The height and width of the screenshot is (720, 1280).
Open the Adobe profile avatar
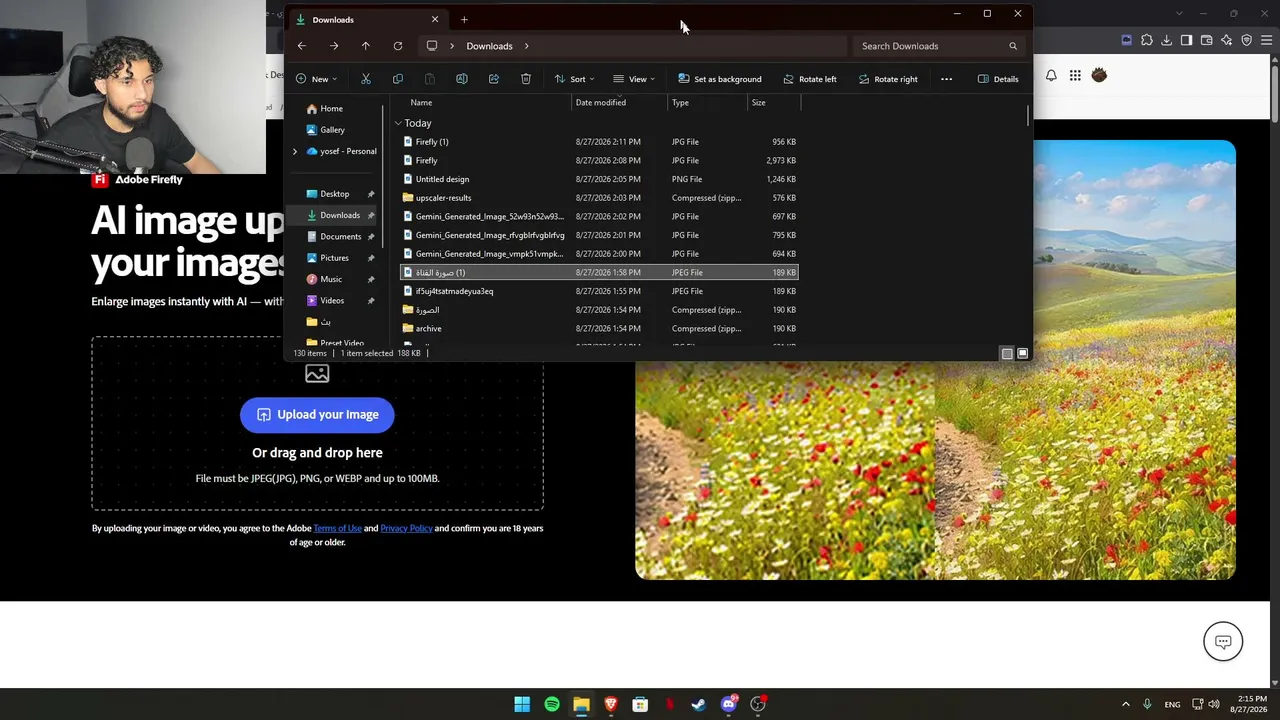pyautogui.click(x=1099, y=75)
